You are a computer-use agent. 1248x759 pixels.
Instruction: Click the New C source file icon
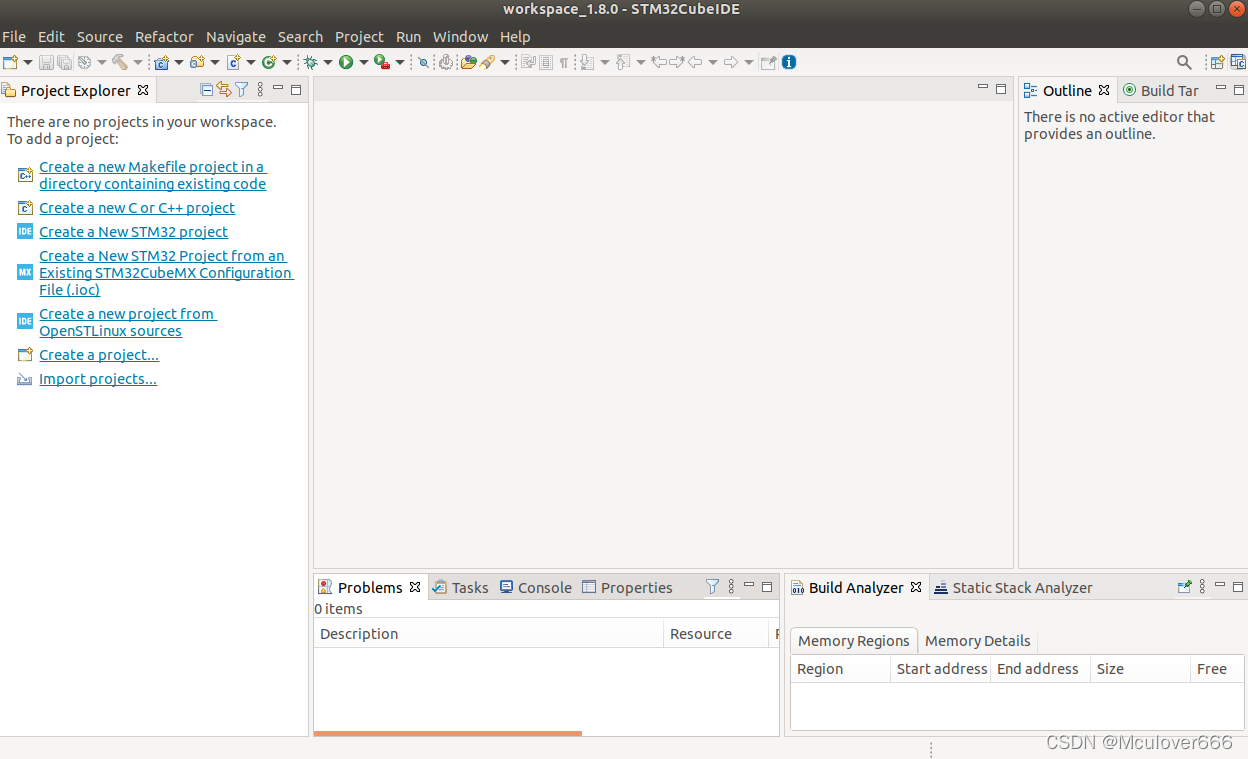[x=233, y=62]
